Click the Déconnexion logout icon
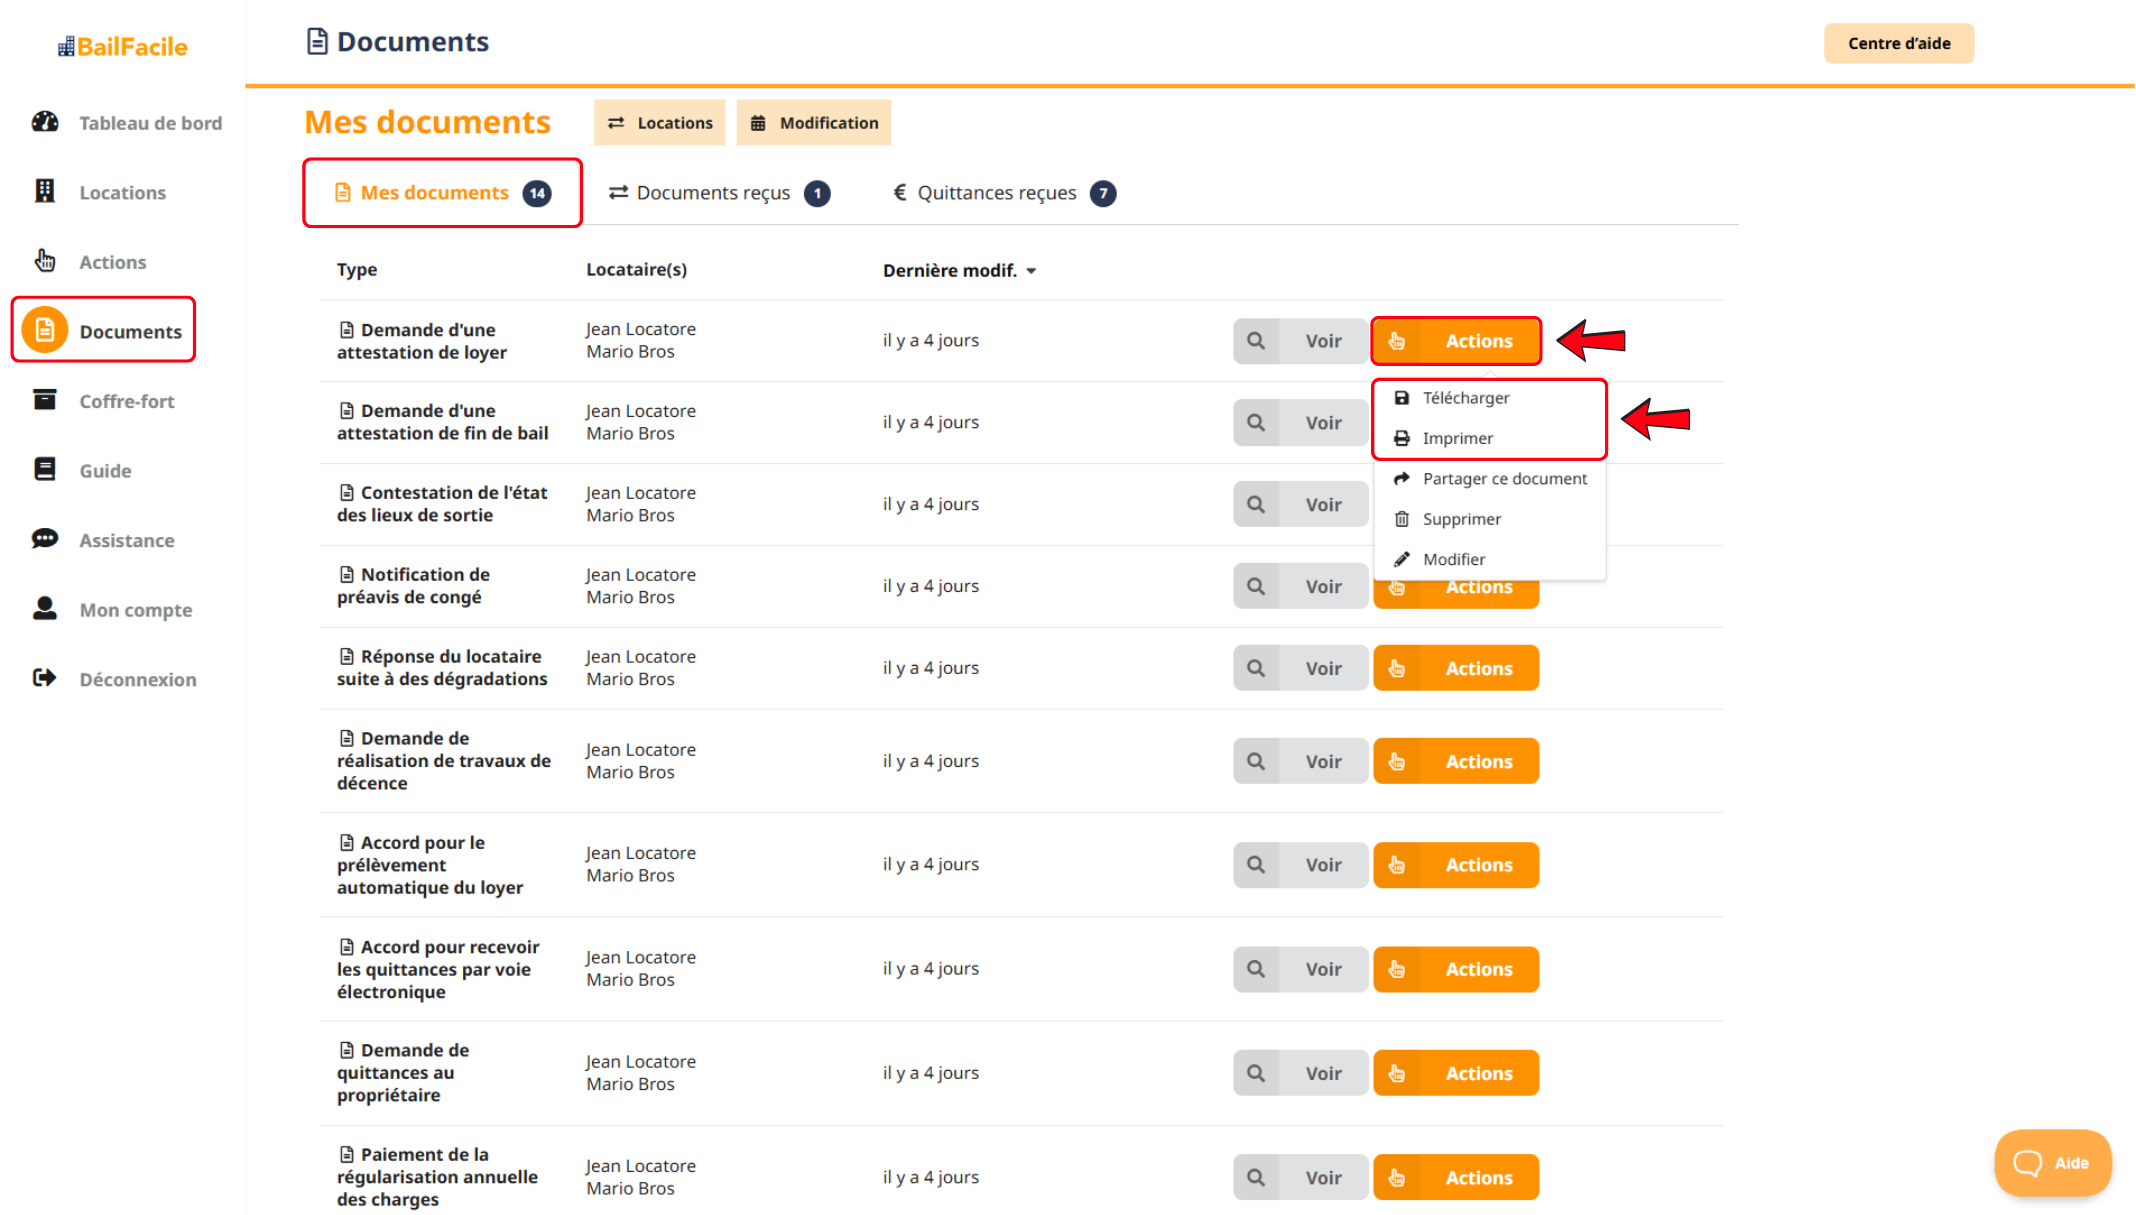 (x=45, y=678)
